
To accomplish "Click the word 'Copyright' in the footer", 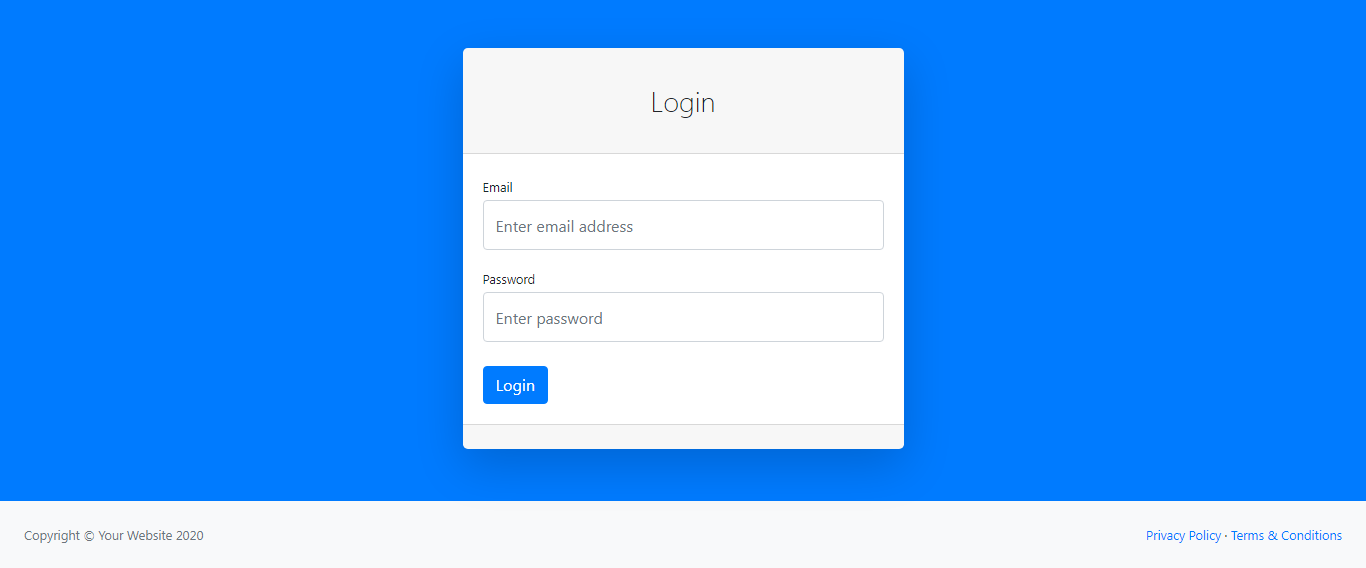I will click(x=52, y=536).
